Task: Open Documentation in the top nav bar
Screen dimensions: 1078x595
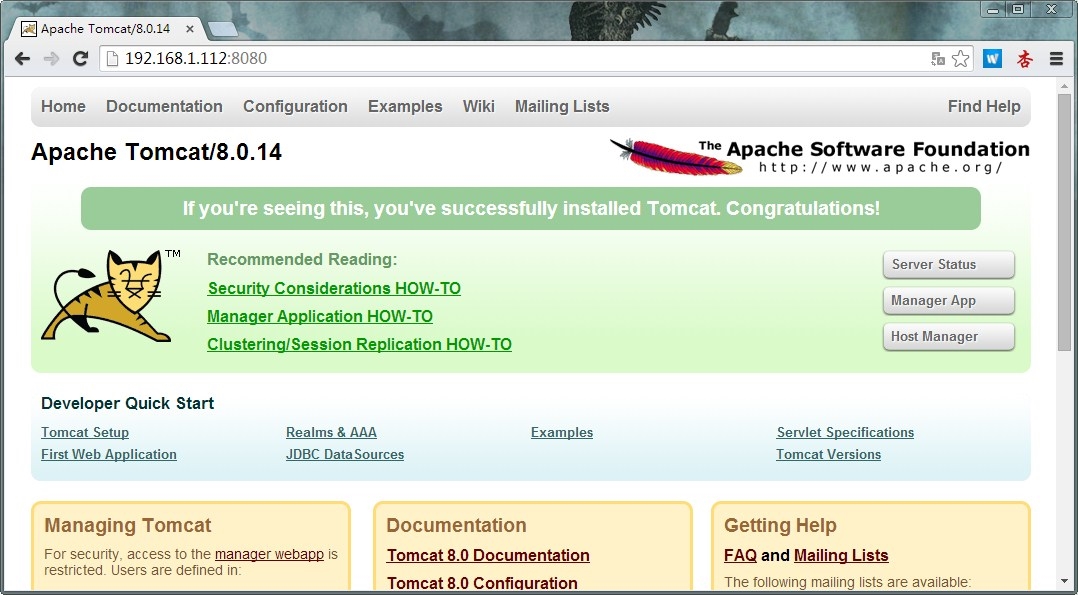Action: pyautogui.click(x=164, y=107)
